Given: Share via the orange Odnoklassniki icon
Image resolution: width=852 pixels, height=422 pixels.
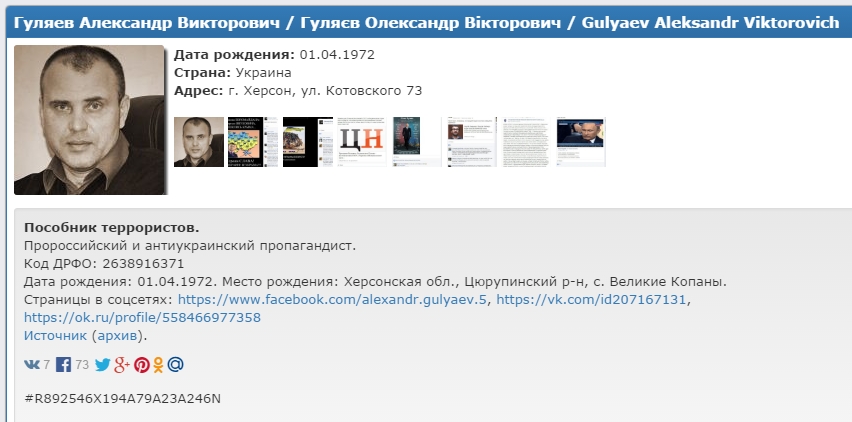Looking at the screenshot, I should [x=158, y=365].
